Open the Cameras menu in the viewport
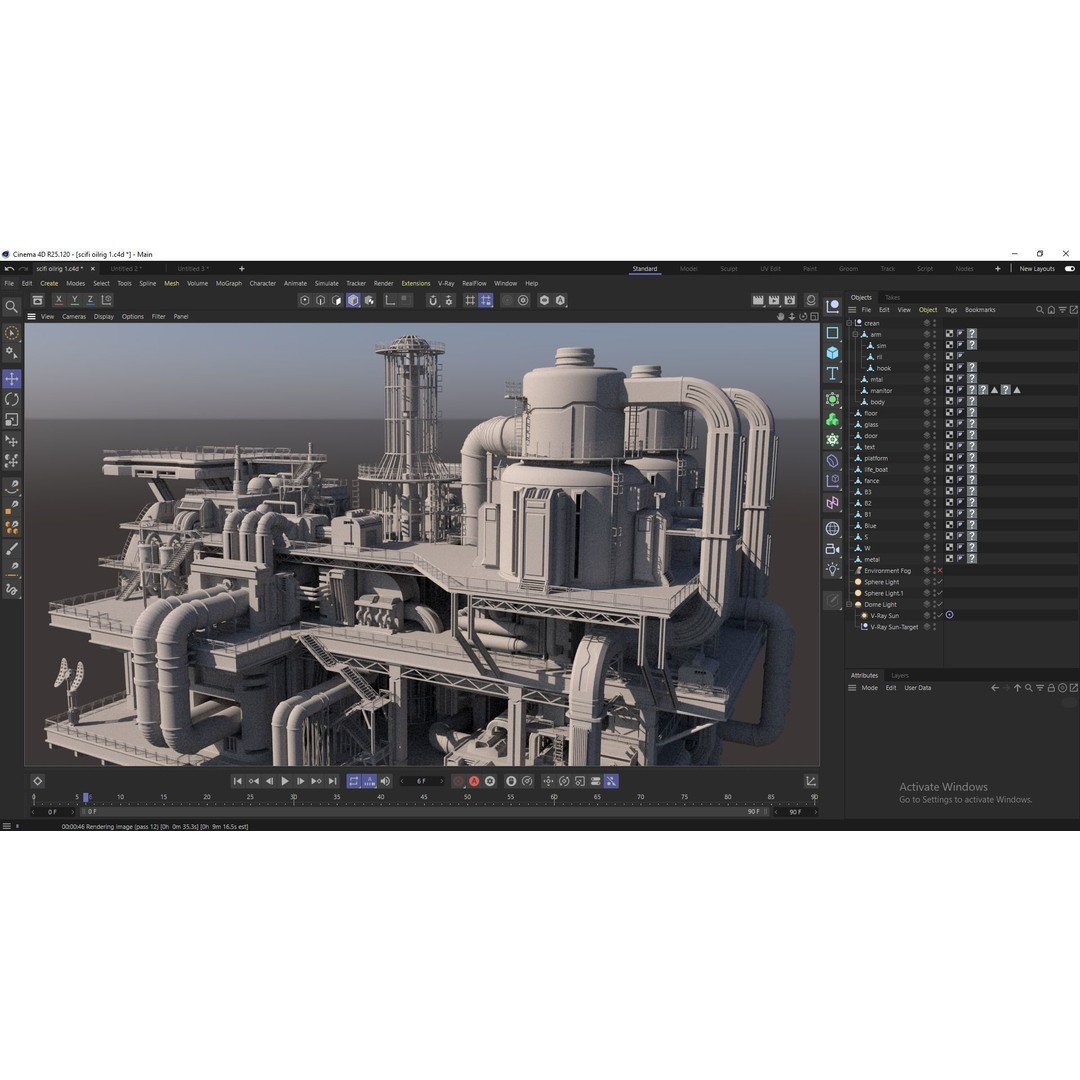Image resolution: width=1080 pixels, height=1080 pixels. [73, 316]
